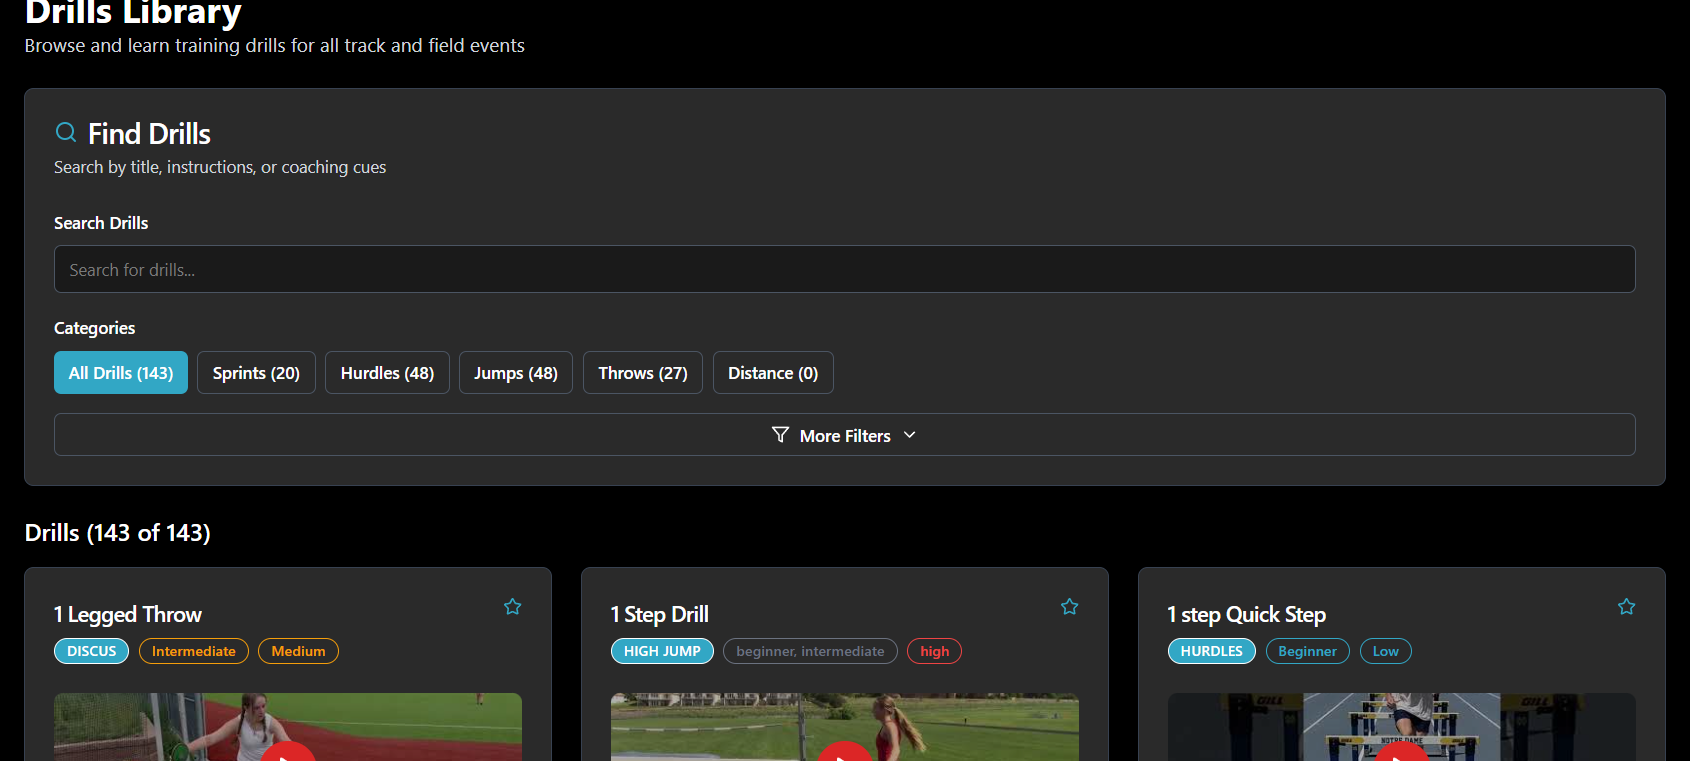Select the All Drills (143) category
Image resolution: width=1690 pixels, height=761 pixels.
(x=121, y=373)
